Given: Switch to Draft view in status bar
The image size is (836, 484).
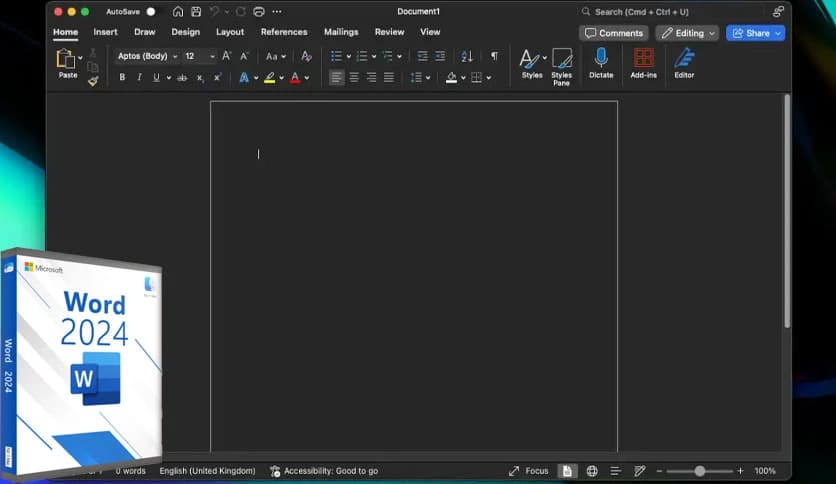Looking at the screenshot, I should click(639, 471).
